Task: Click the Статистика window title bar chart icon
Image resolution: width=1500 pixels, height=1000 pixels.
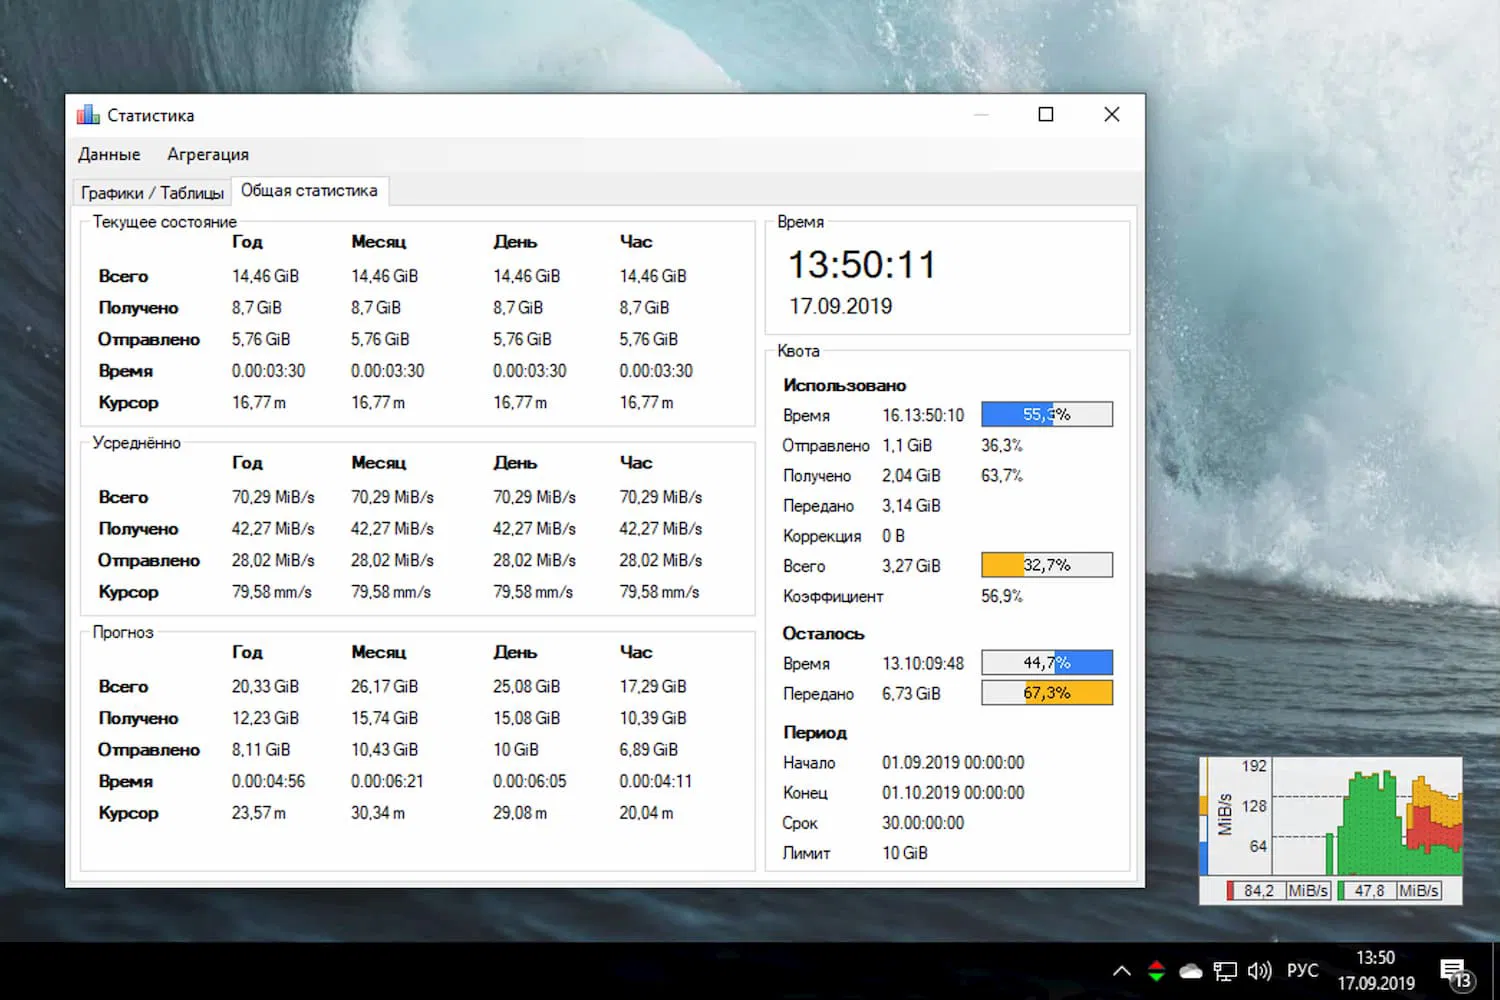Action: click(87, 114)
